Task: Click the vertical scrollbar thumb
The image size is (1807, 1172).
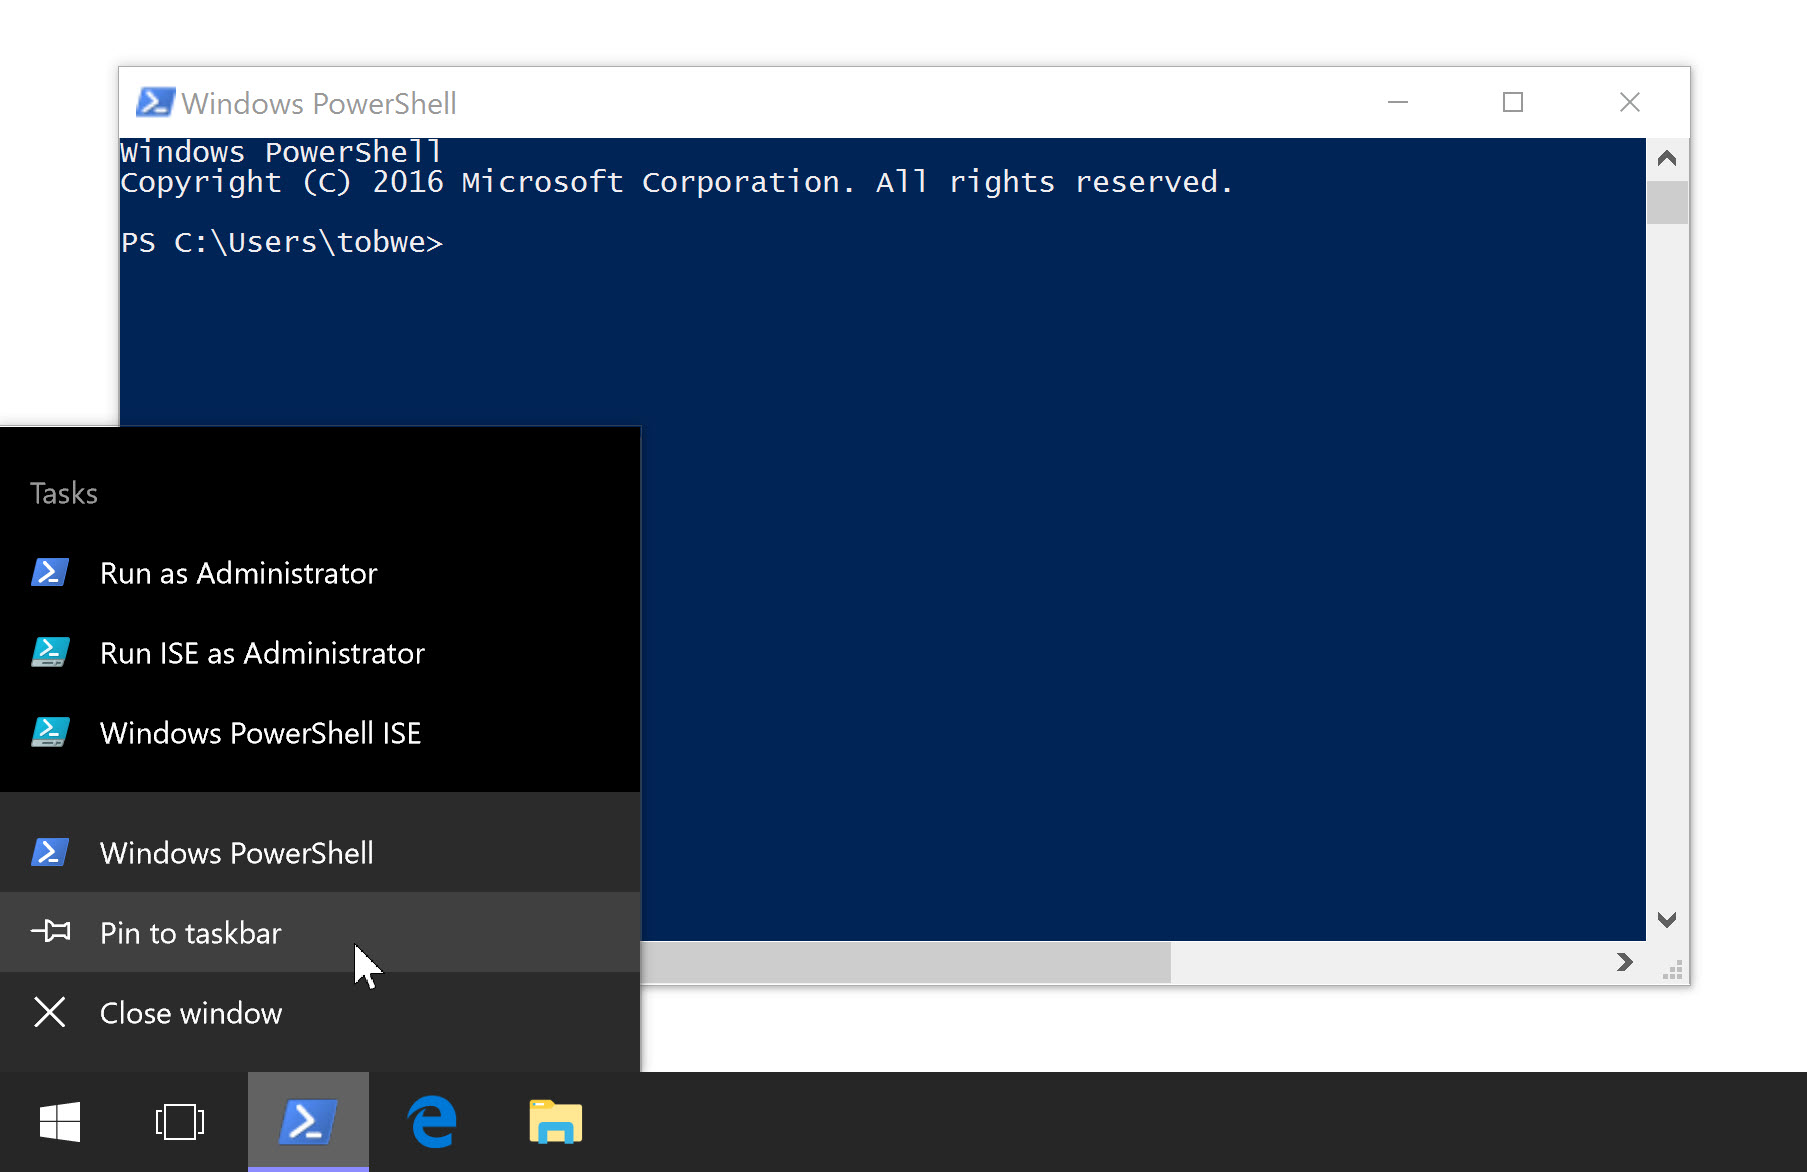Action: click(x=1667, y=203)
